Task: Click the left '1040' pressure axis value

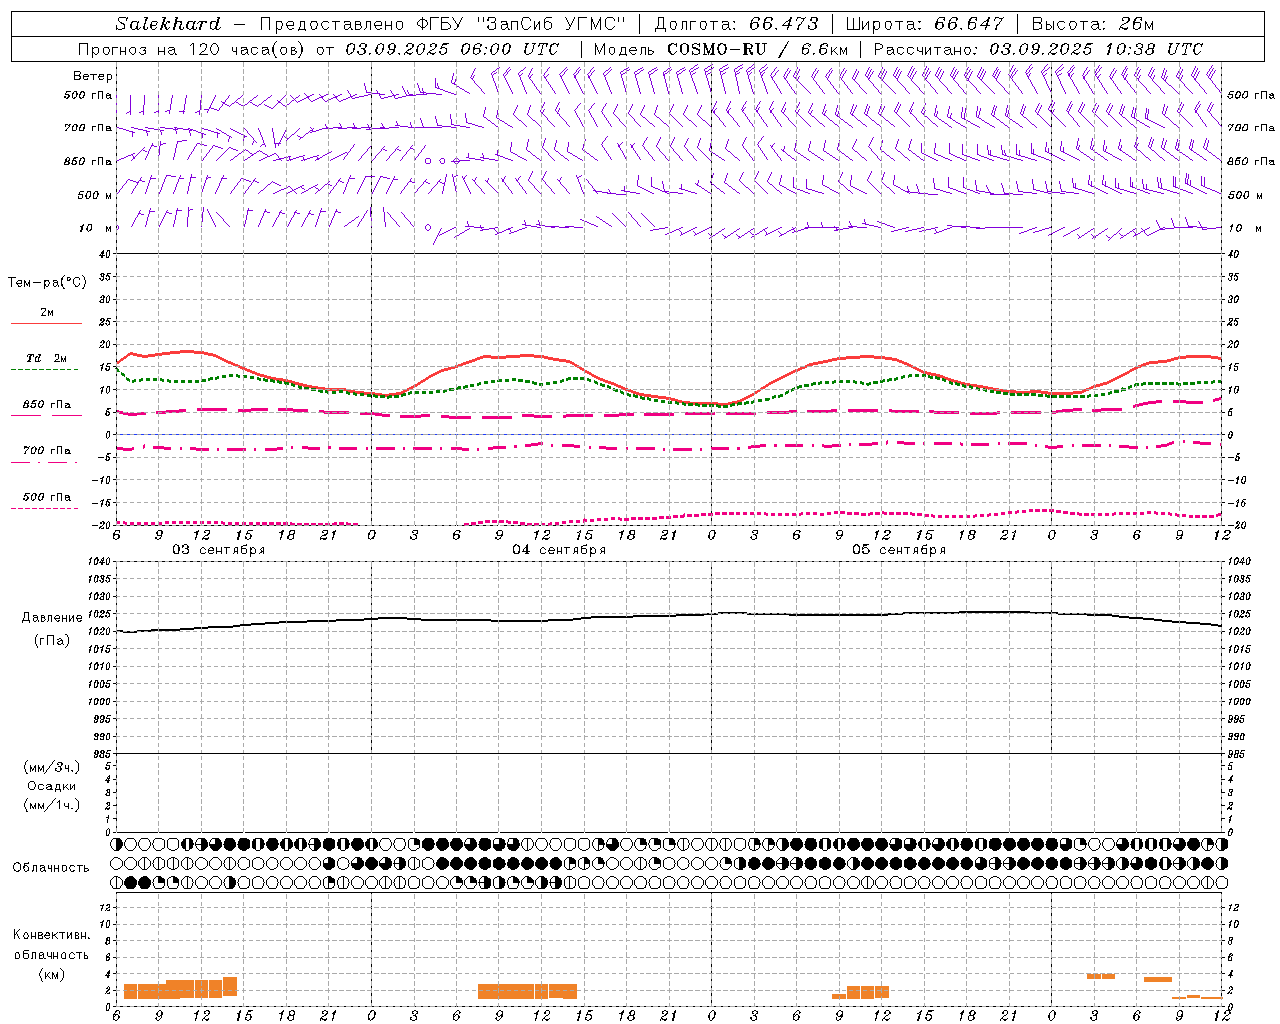Action: click(99, 562)
